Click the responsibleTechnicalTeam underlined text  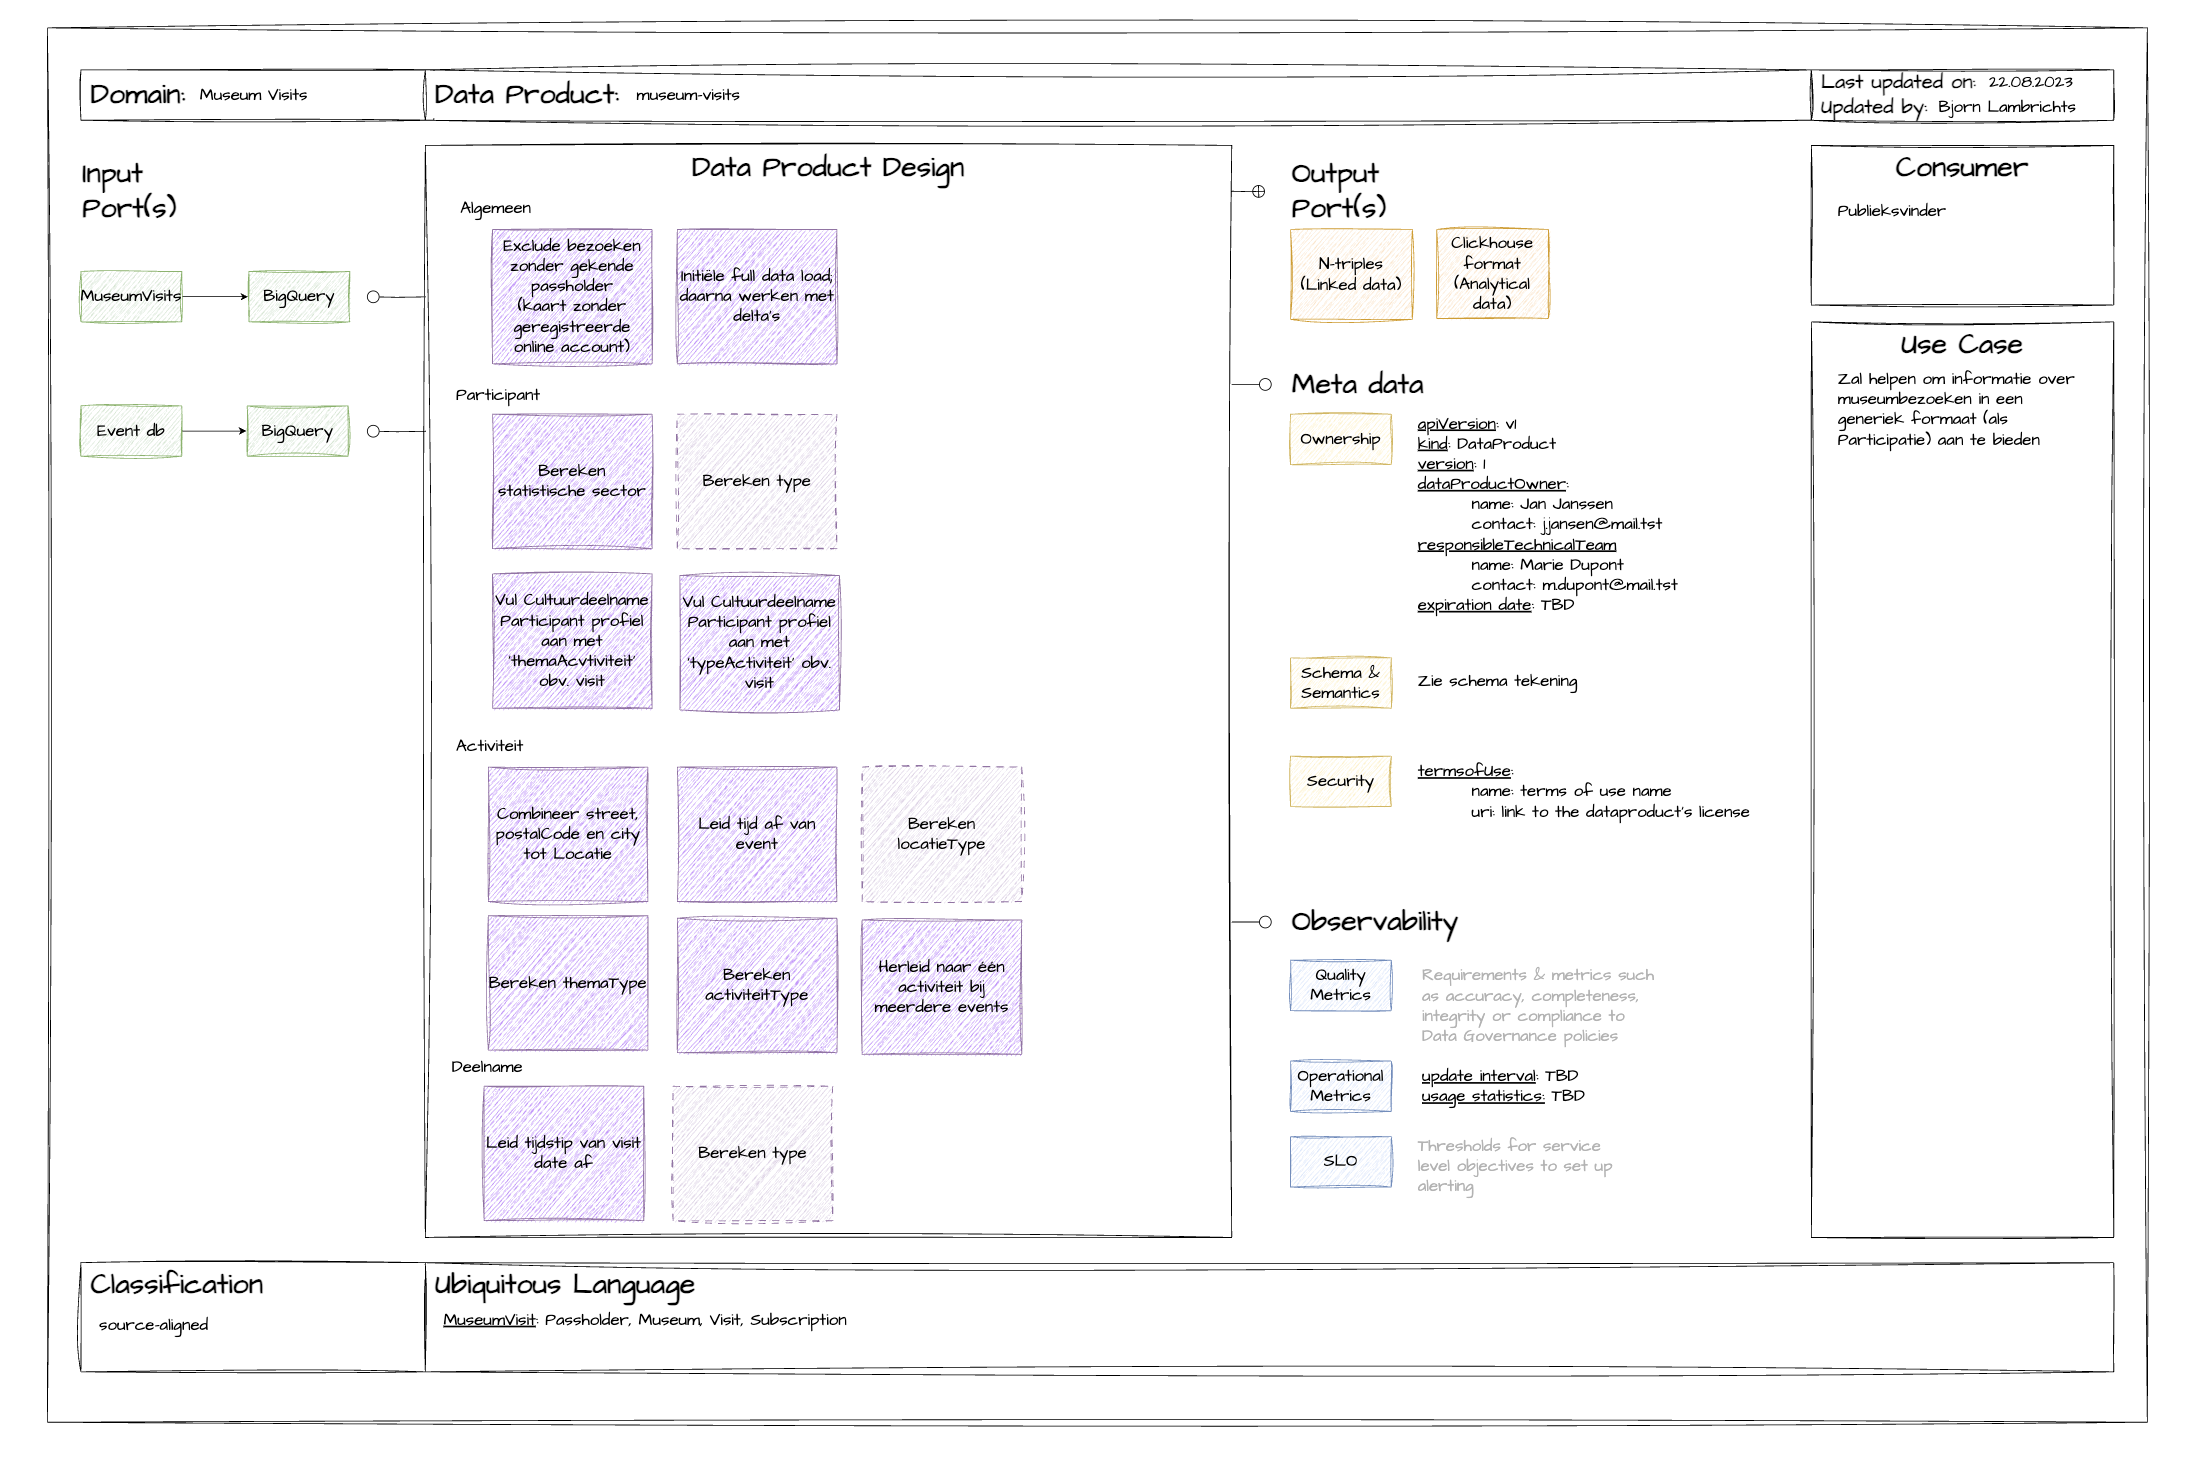(1516, 545)
